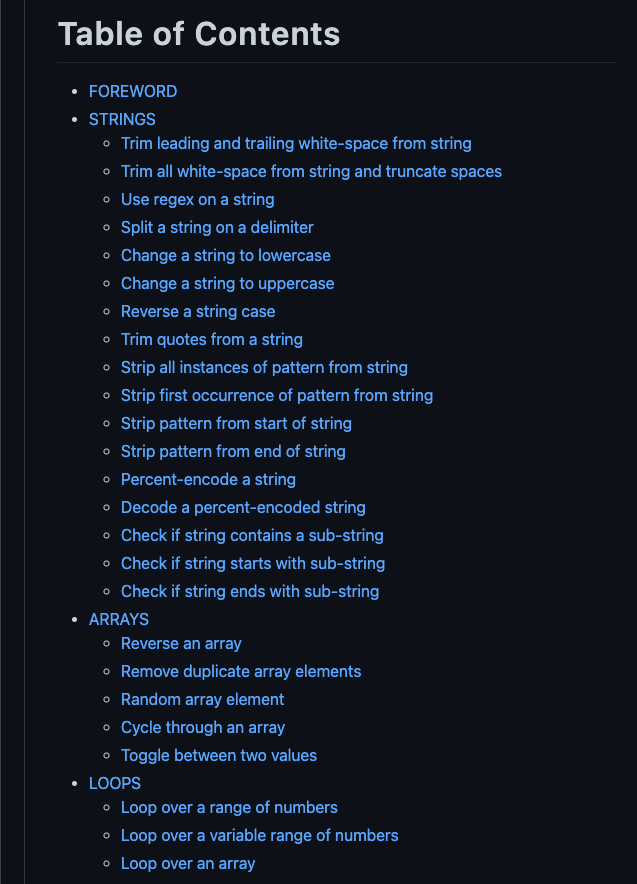The height and width of the screenshot is (884, 637).
Task: Open 'Trim all white-space from string and truncate spaces'
Action: click(x=311, y=171)
